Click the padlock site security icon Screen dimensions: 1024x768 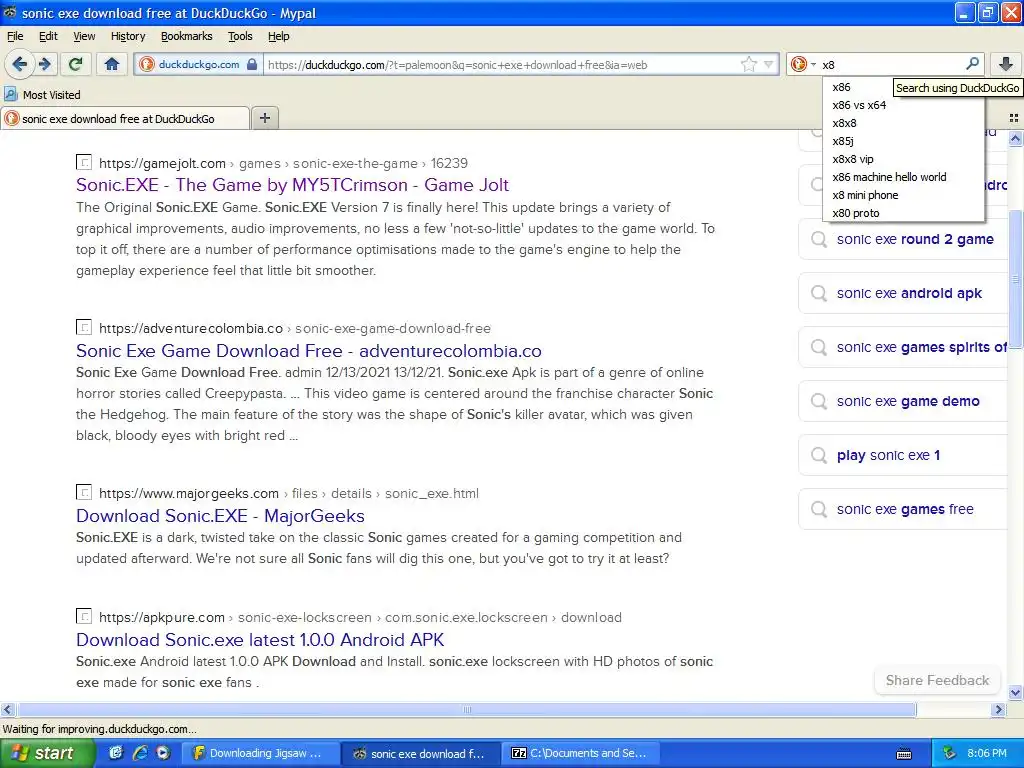(251, 64)
